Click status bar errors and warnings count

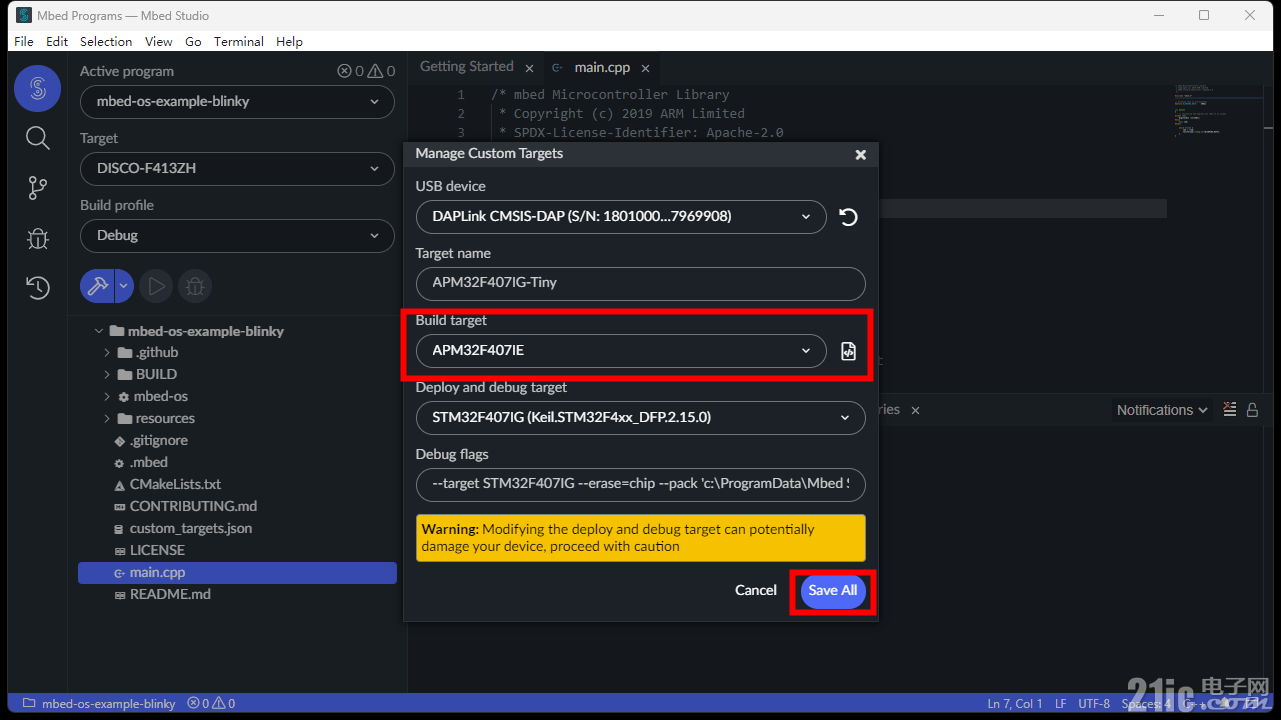click(x=211, y=703)
